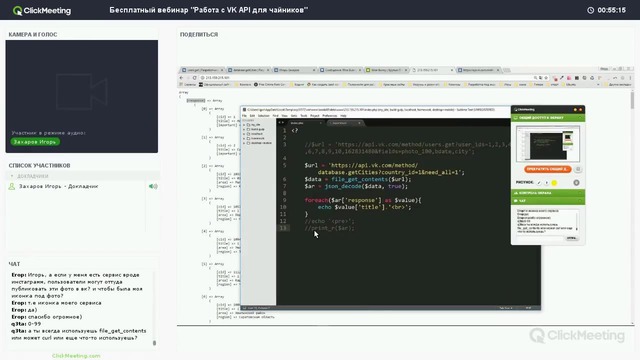Open the Find menu in Sublime Text

coord(276,116)
